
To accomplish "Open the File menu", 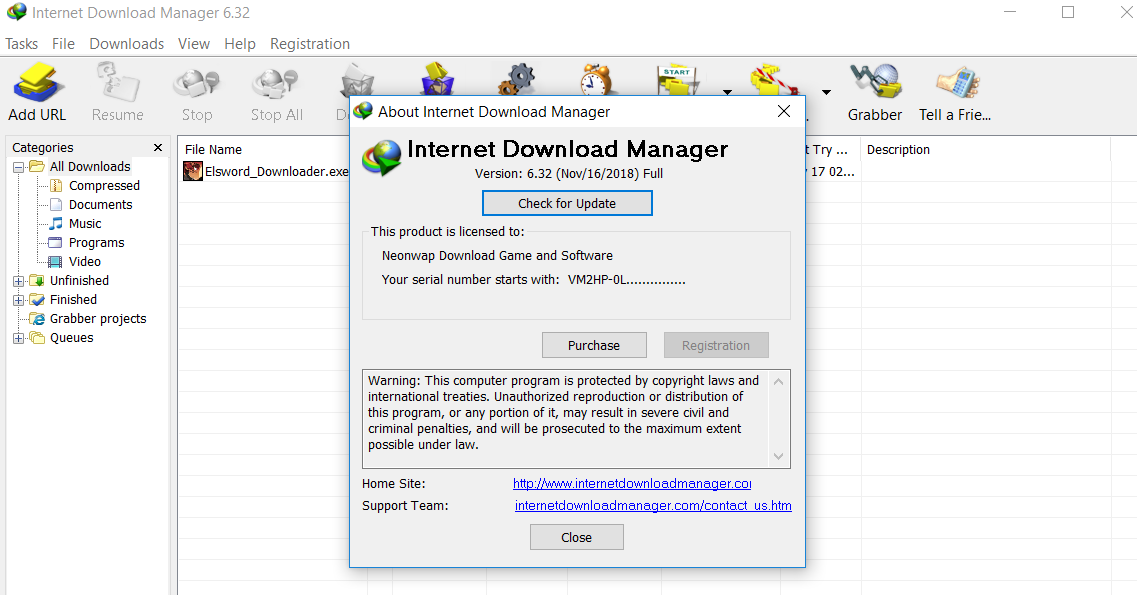I will point(63,43).
